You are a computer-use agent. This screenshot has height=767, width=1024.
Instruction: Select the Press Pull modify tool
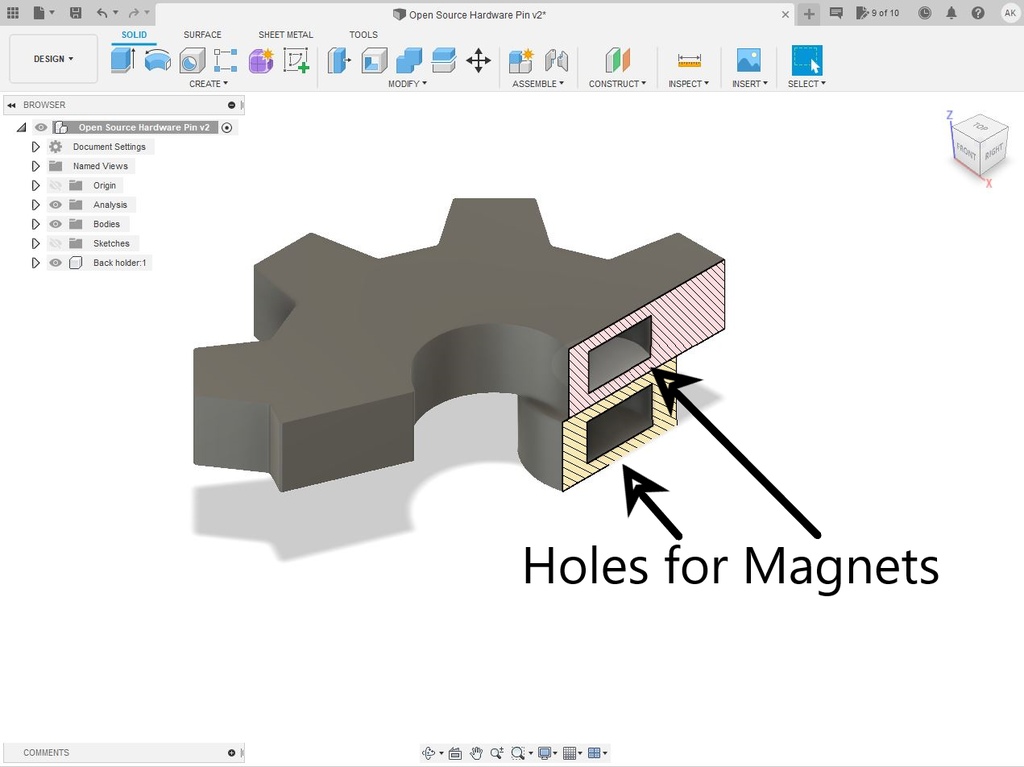pos(339,60)
